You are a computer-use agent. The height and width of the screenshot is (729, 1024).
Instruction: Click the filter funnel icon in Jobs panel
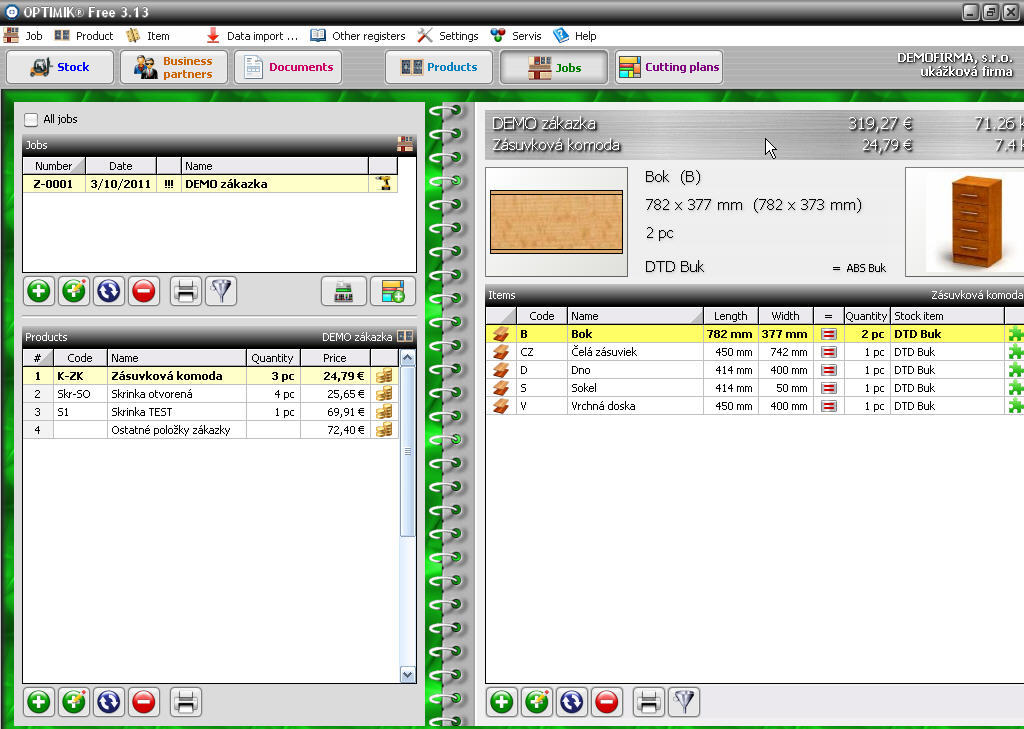tap(219, 291)
